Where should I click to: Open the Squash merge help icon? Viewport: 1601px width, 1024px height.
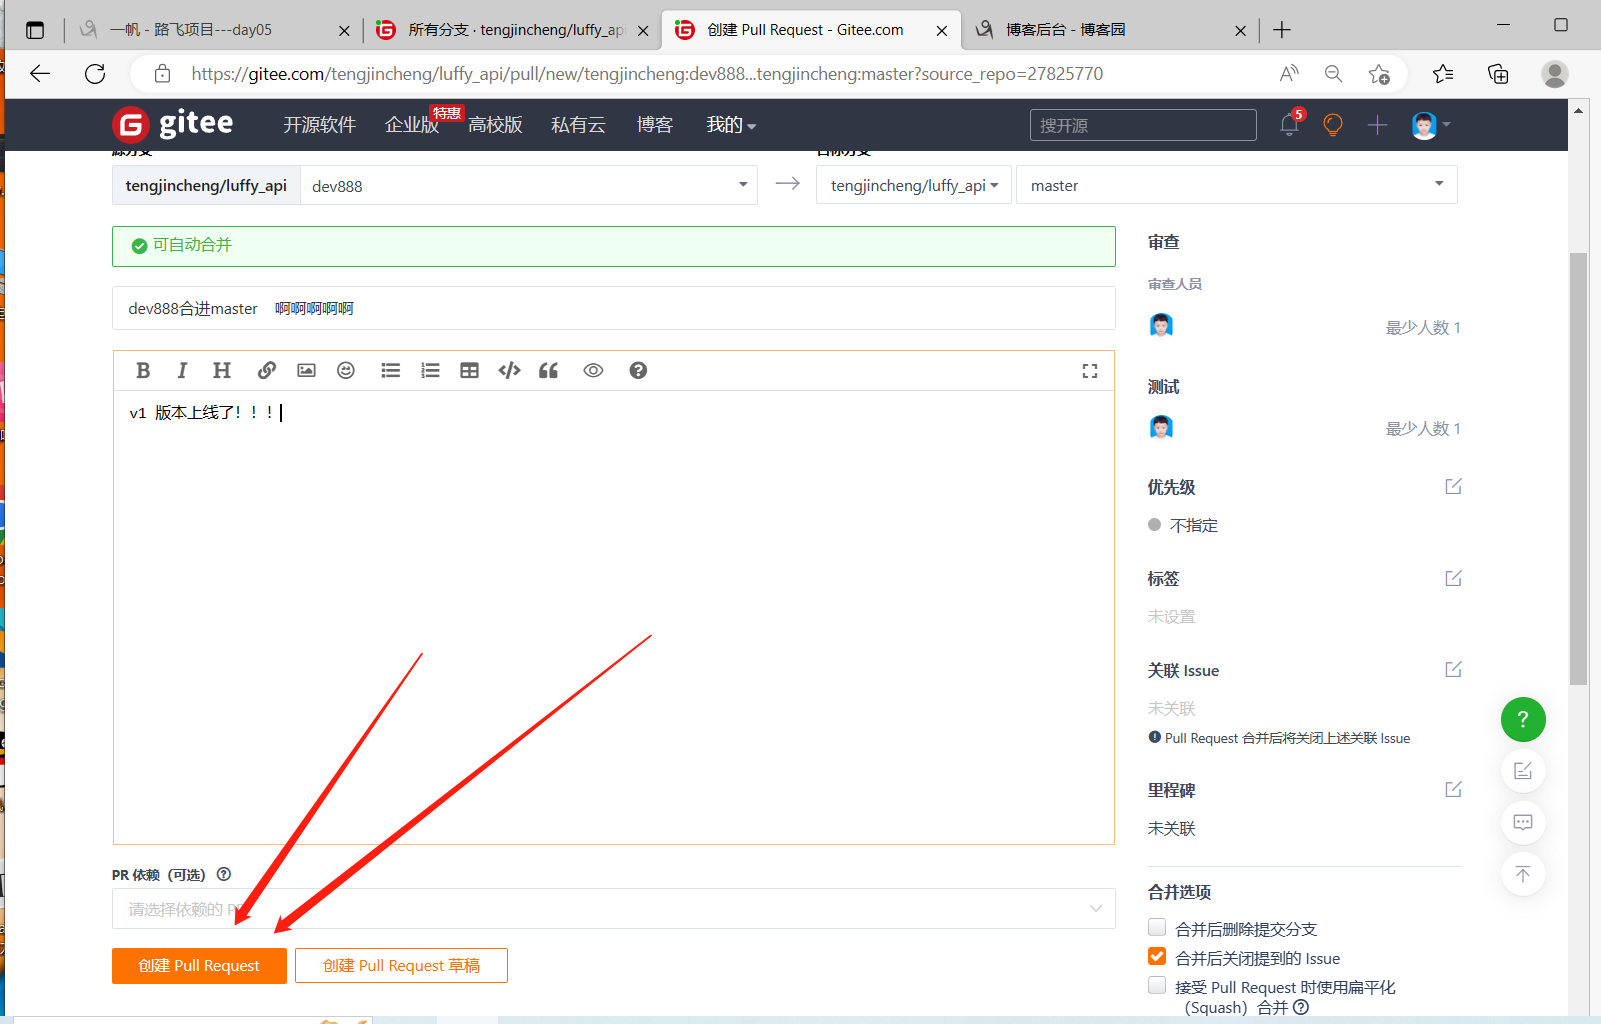[1301, 1008]
